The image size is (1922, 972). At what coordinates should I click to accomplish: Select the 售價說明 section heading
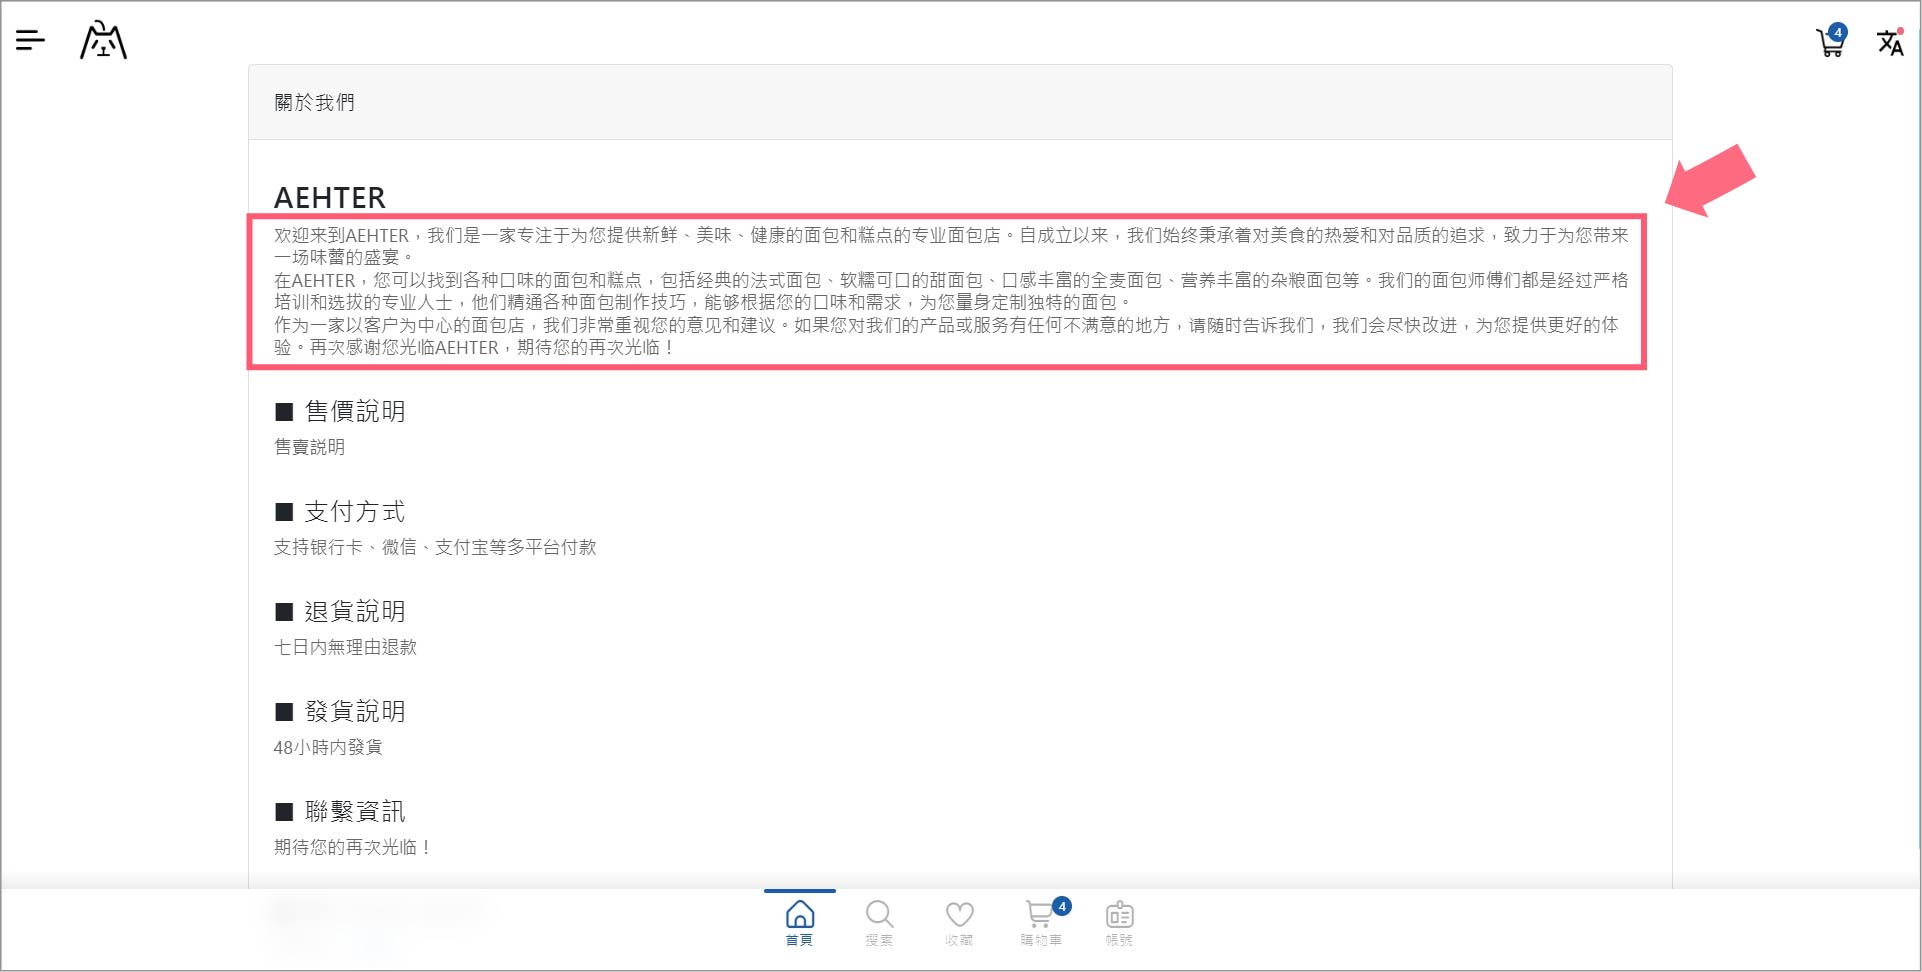tap(354, 411)
